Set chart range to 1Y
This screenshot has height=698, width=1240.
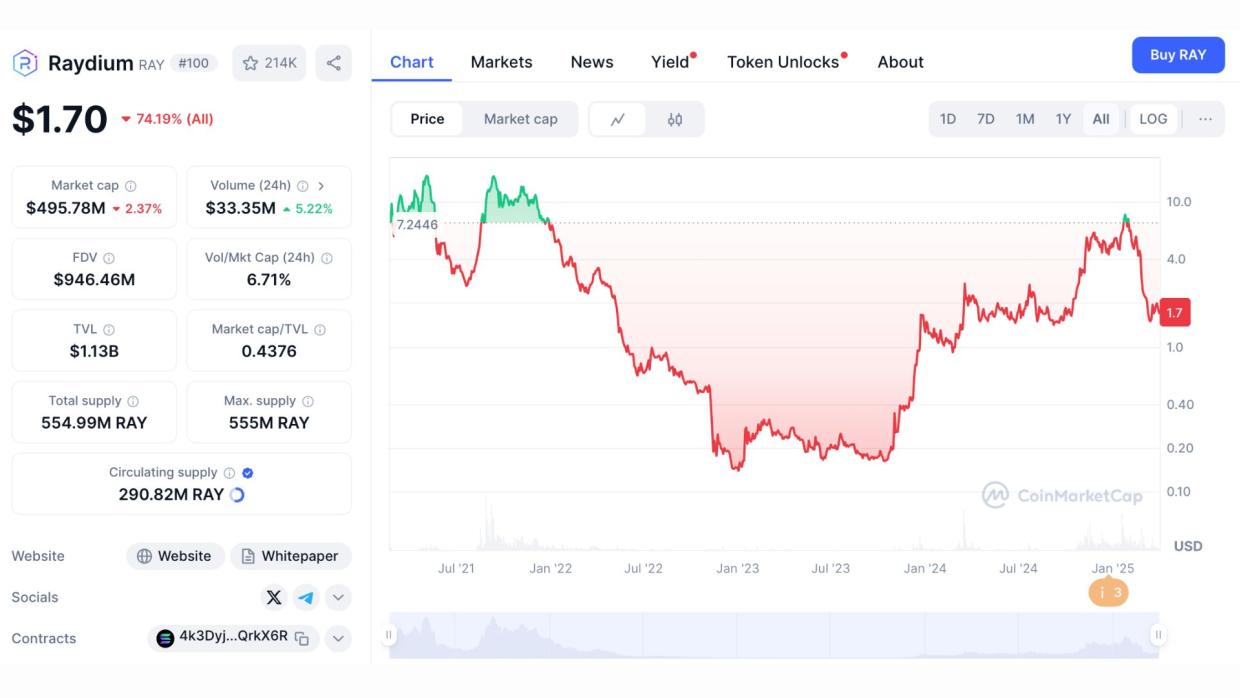click(x=1063, y=119)
